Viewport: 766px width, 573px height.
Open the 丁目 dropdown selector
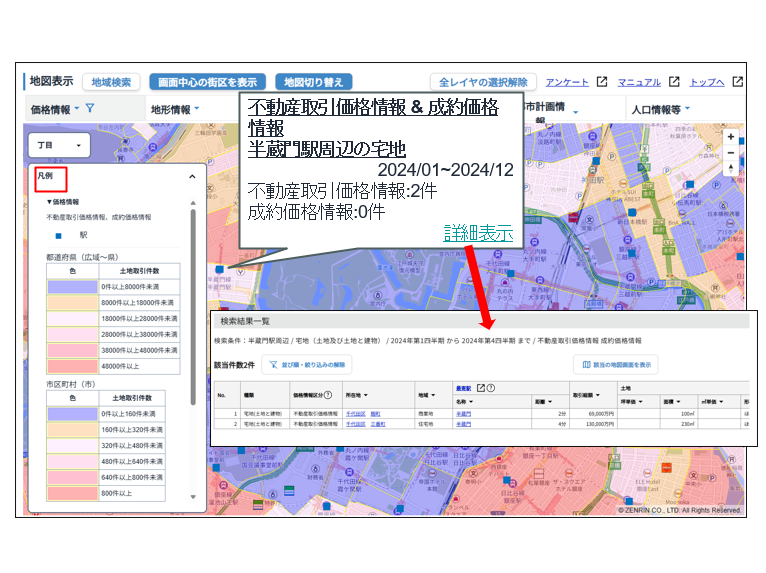(60, 145)
